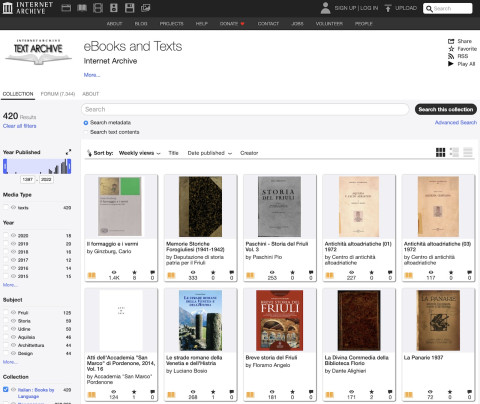
Task: Expand More years in Year filter
Action: point(10,285)
